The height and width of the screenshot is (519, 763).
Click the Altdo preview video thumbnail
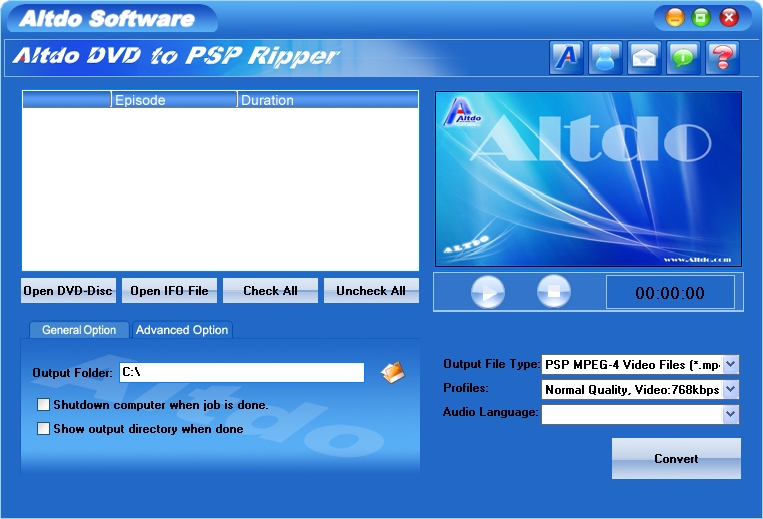(588, 179)
